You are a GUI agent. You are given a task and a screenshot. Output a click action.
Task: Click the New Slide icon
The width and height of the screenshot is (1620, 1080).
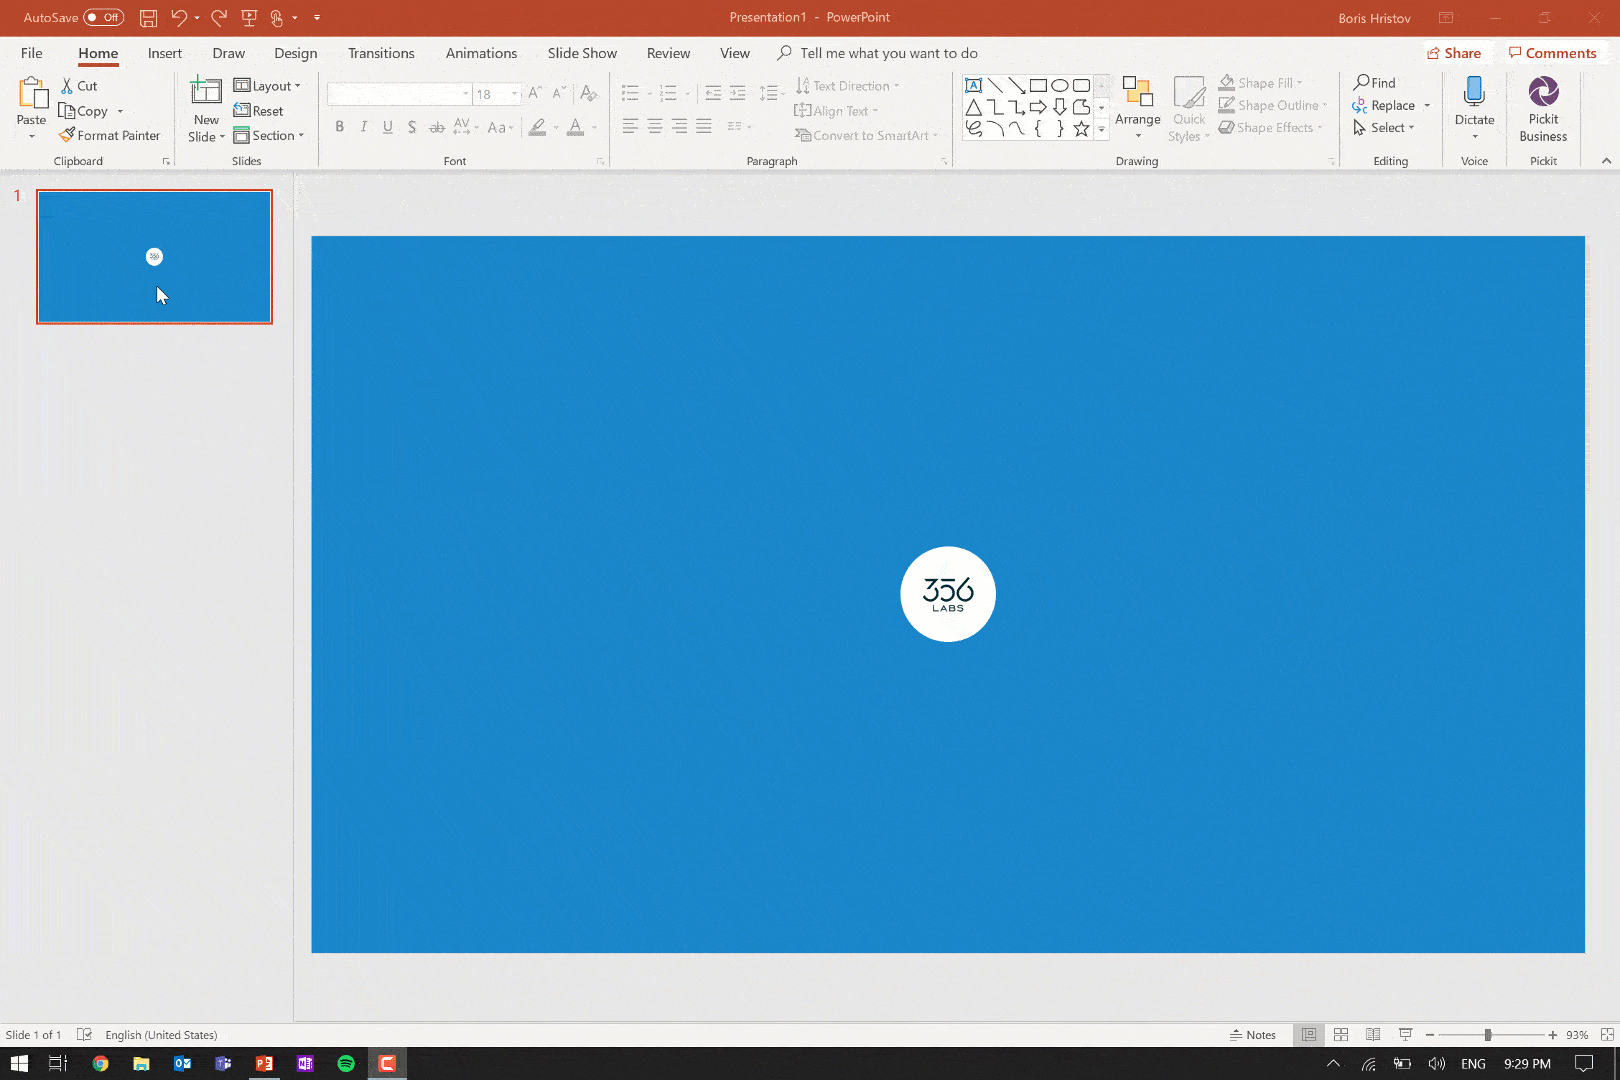click(x=206, y=90)
